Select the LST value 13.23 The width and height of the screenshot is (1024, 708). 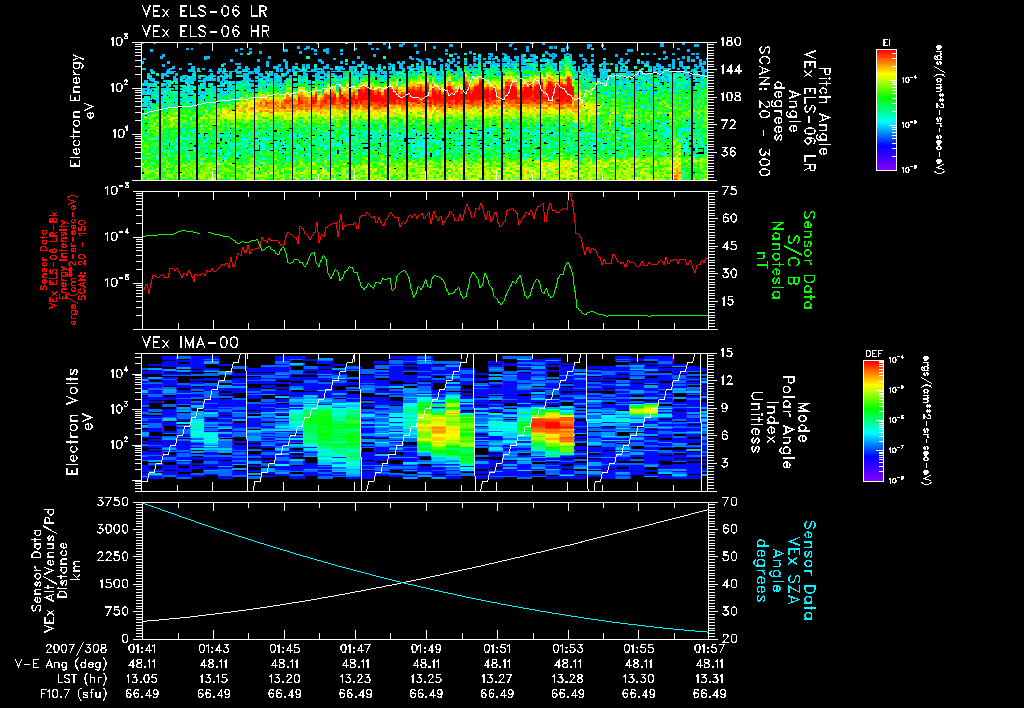(355, 679)
